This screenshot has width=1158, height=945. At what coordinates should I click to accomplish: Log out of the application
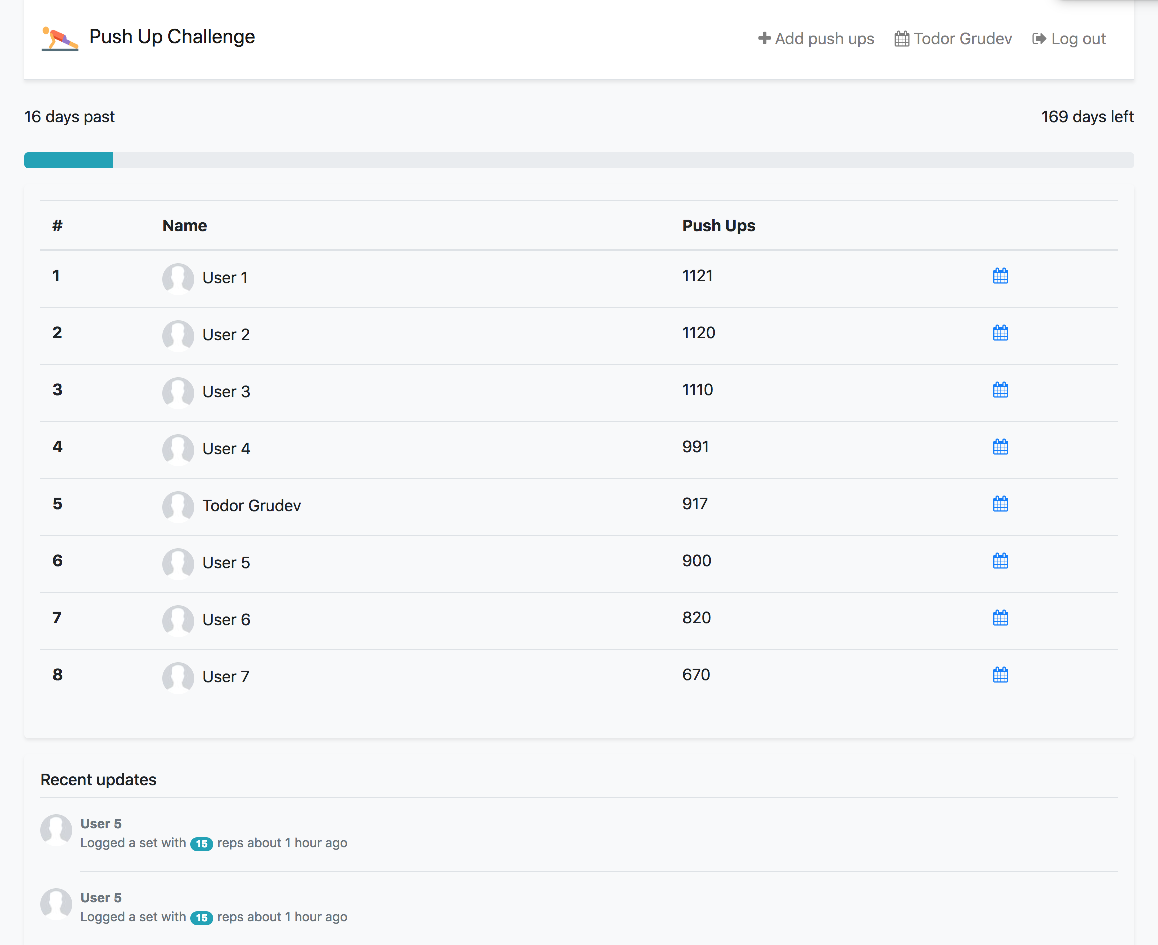(x=1069, y=39)
